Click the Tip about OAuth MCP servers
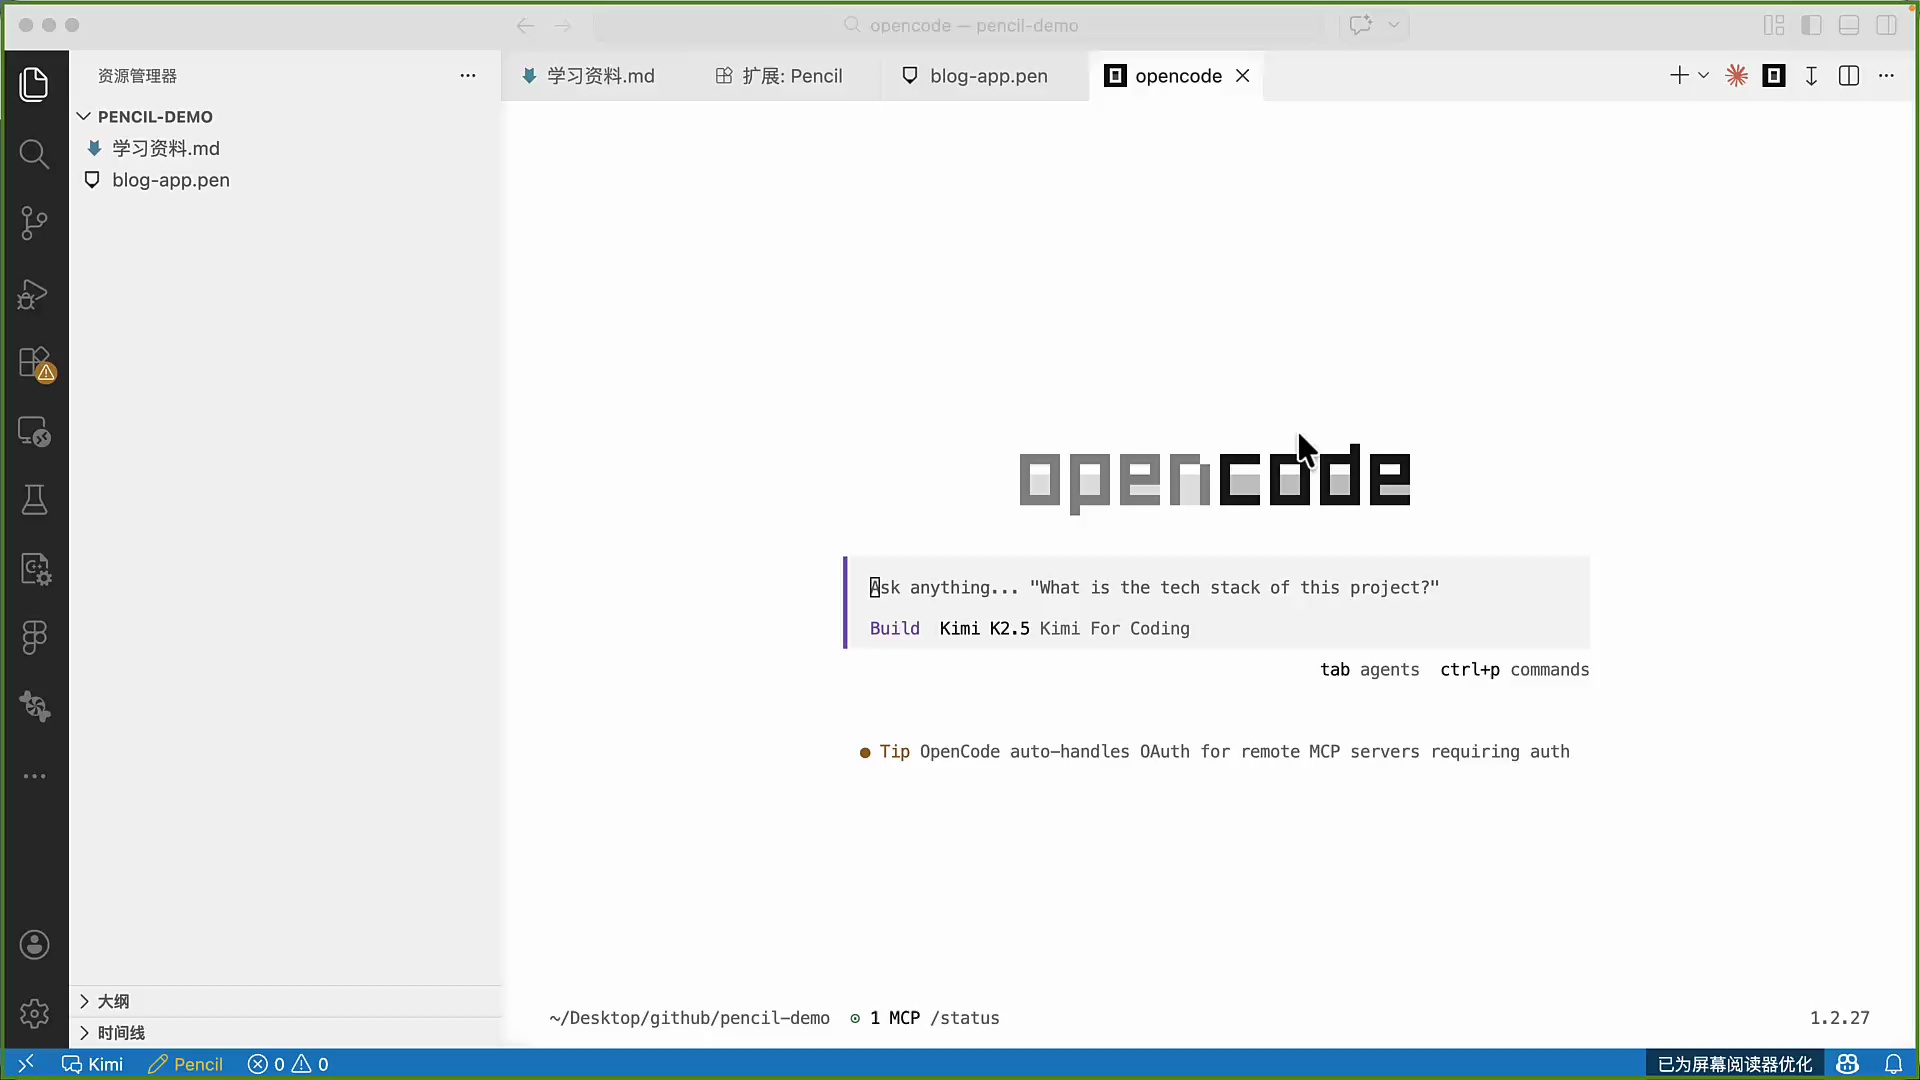The image size is (1920, 1080). 1214,752
